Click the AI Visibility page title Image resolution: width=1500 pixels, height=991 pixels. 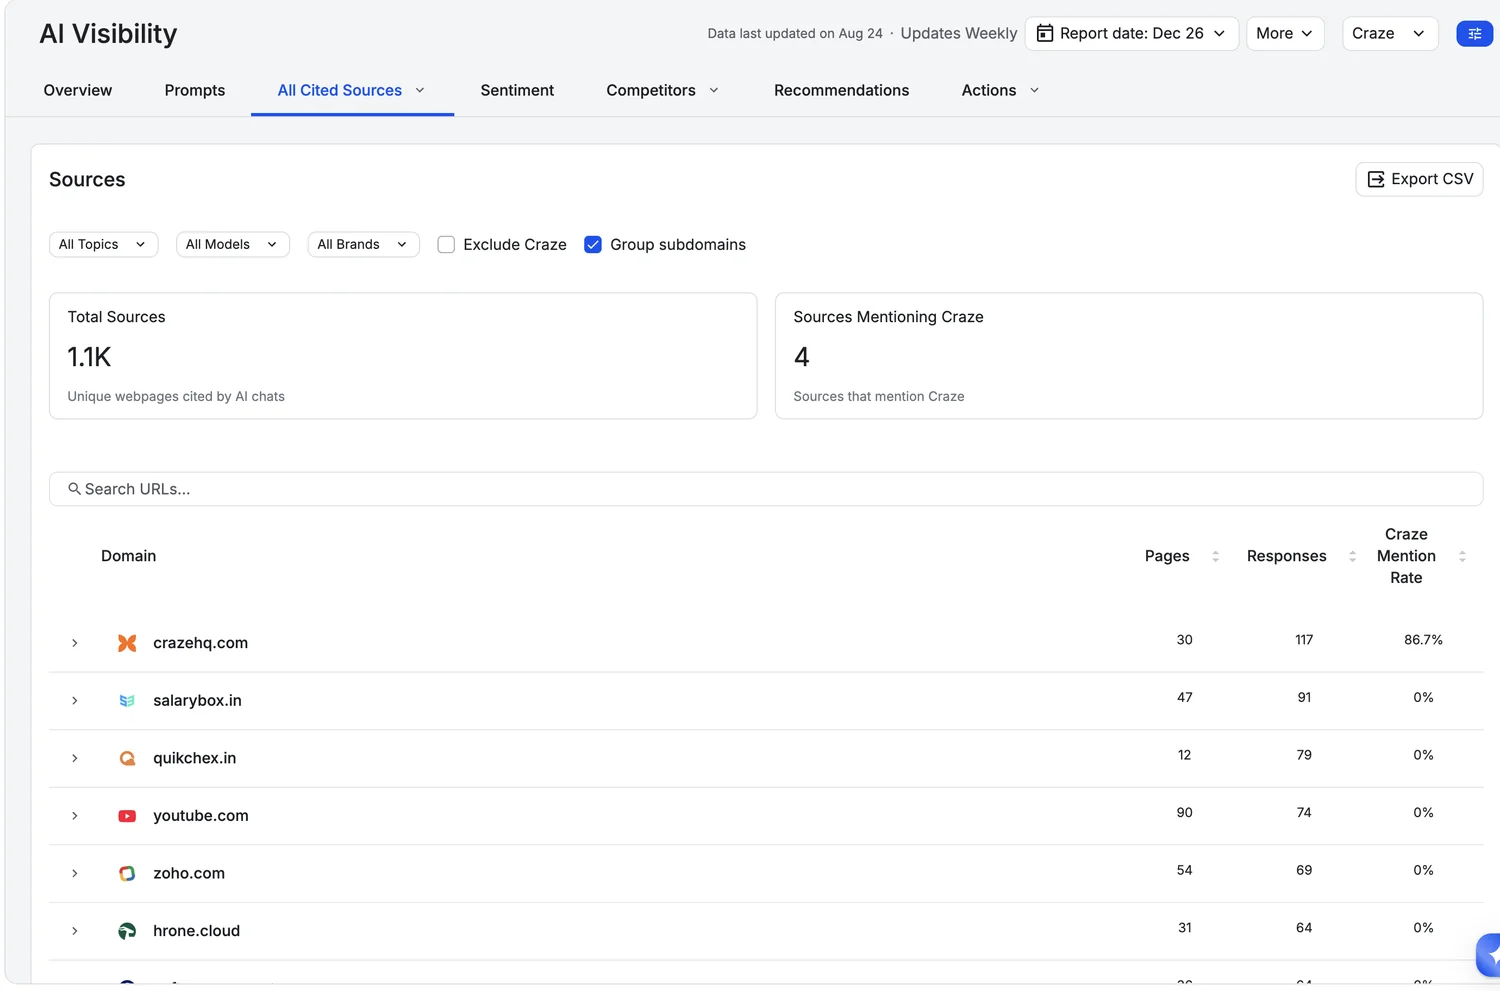click(108, 34)
